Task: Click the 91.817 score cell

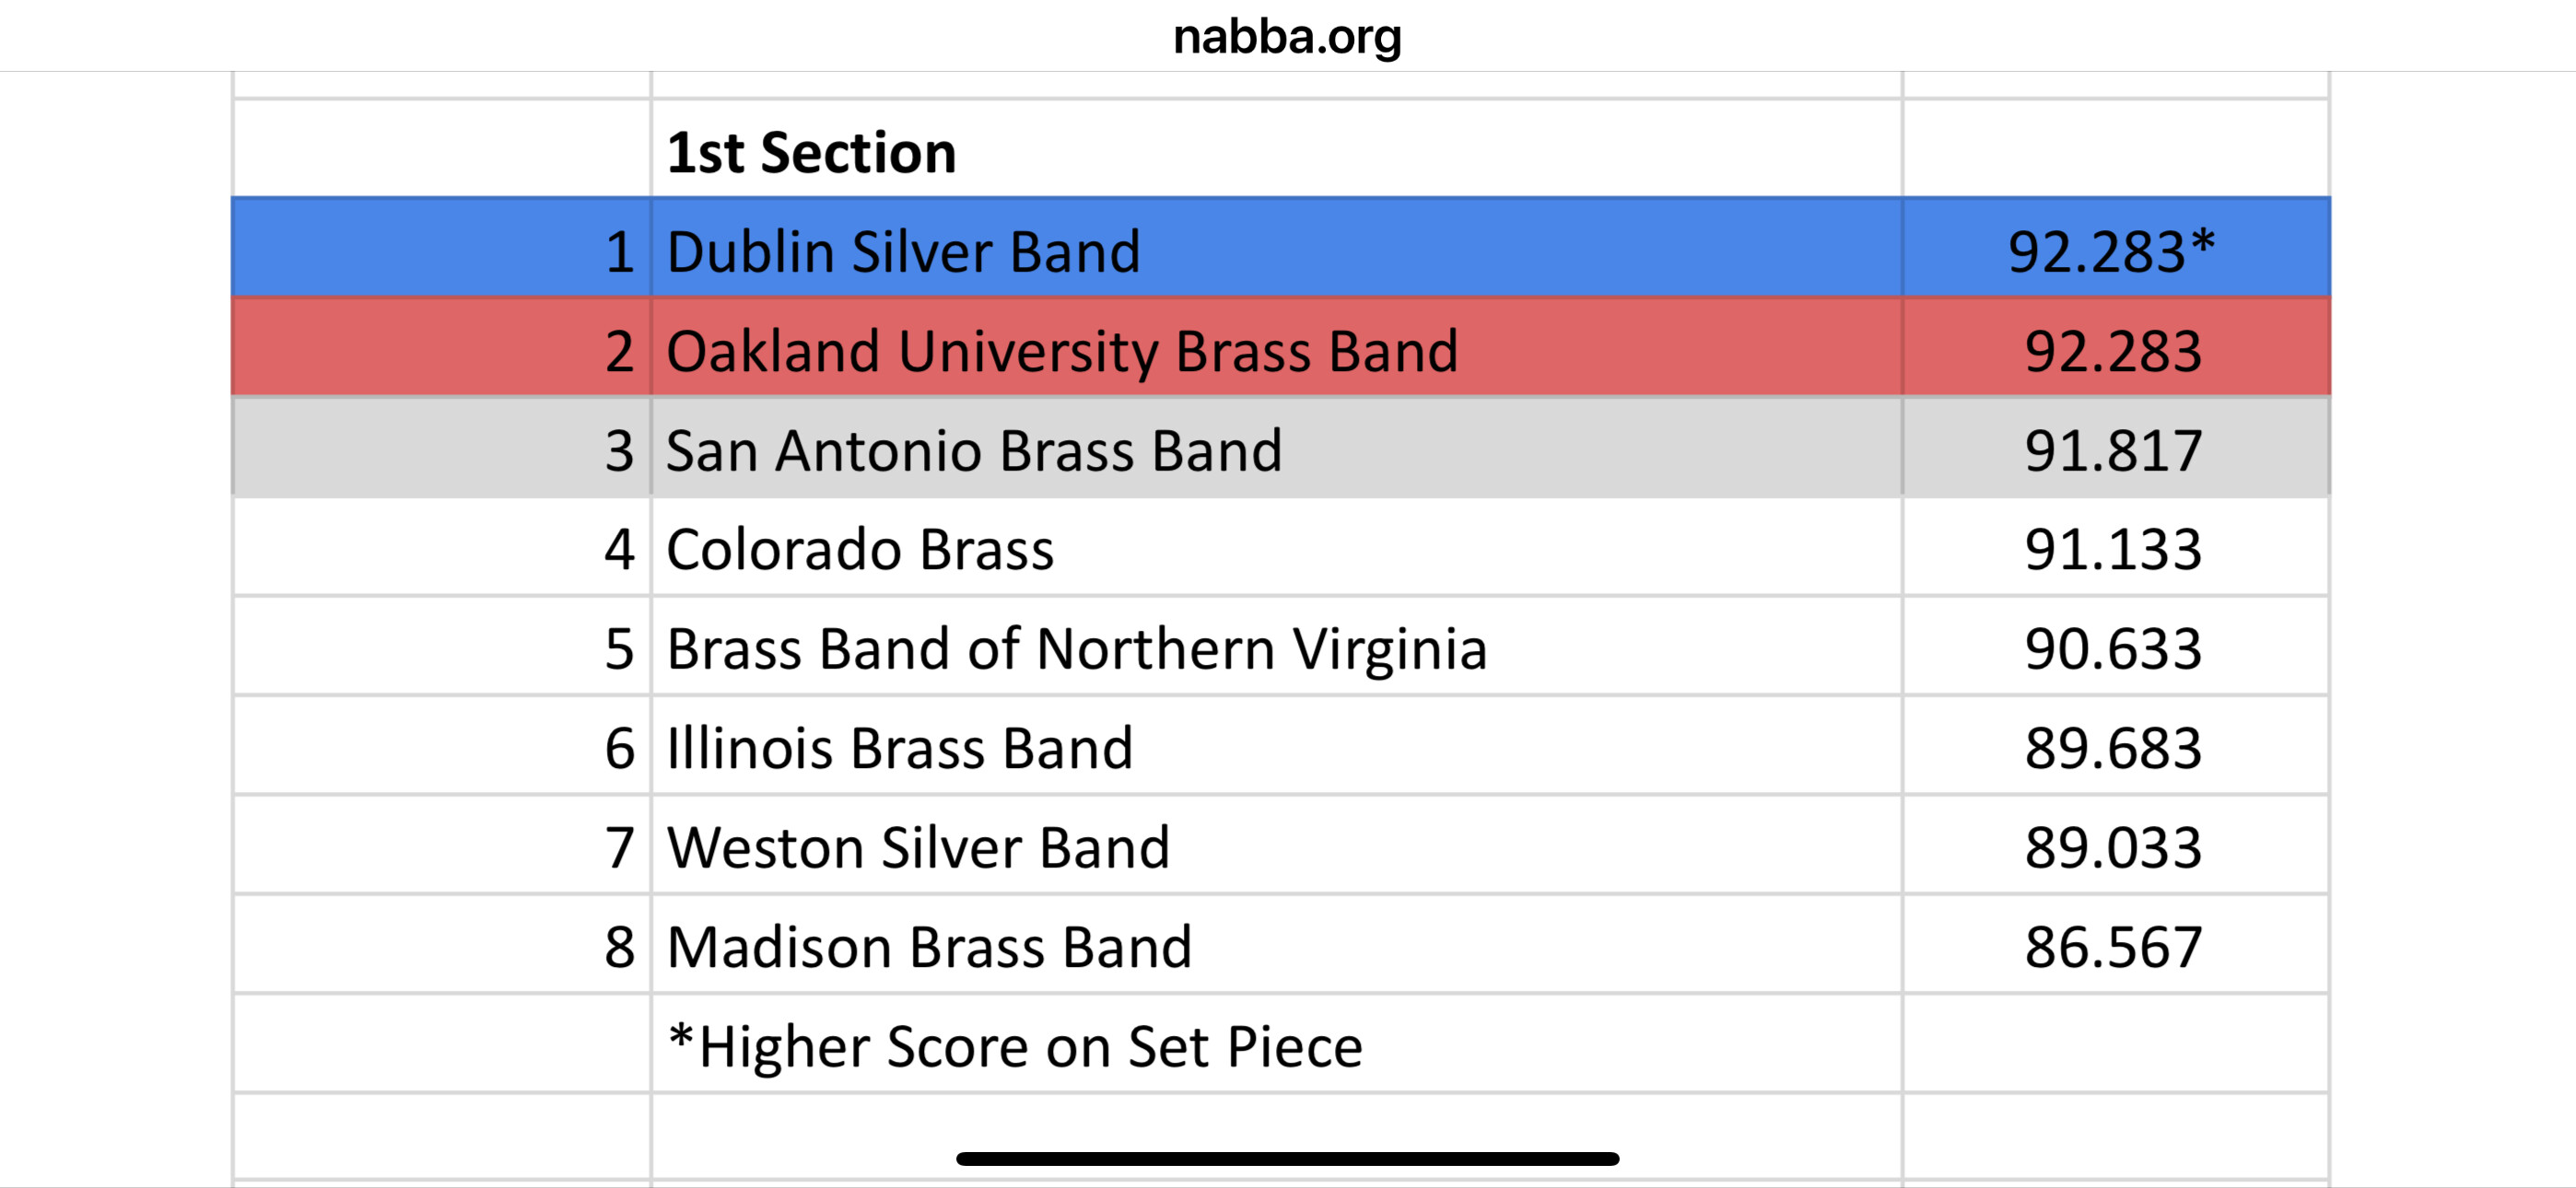Action: point(2115,447)
